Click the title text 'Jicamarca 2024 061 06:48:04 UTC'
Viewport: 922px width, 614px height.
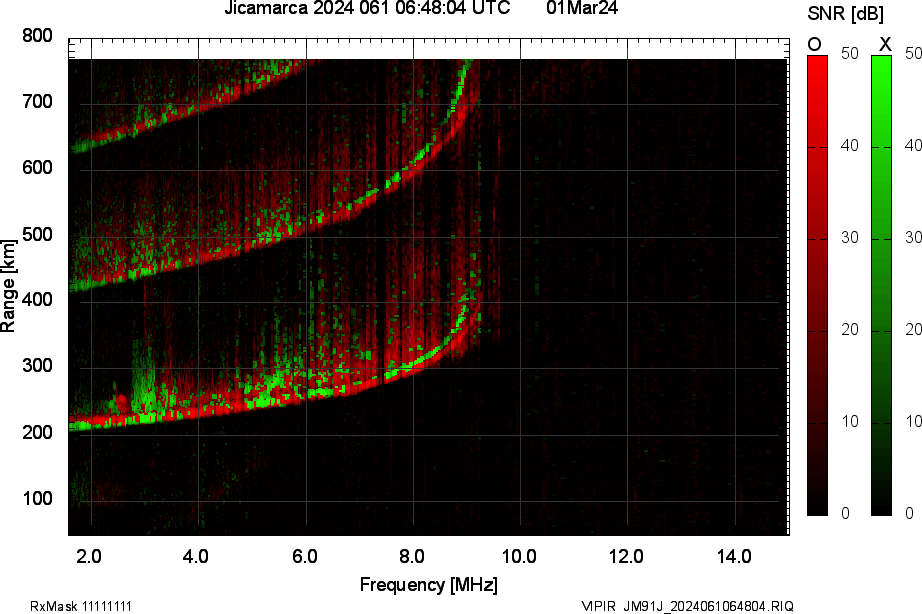367,8
